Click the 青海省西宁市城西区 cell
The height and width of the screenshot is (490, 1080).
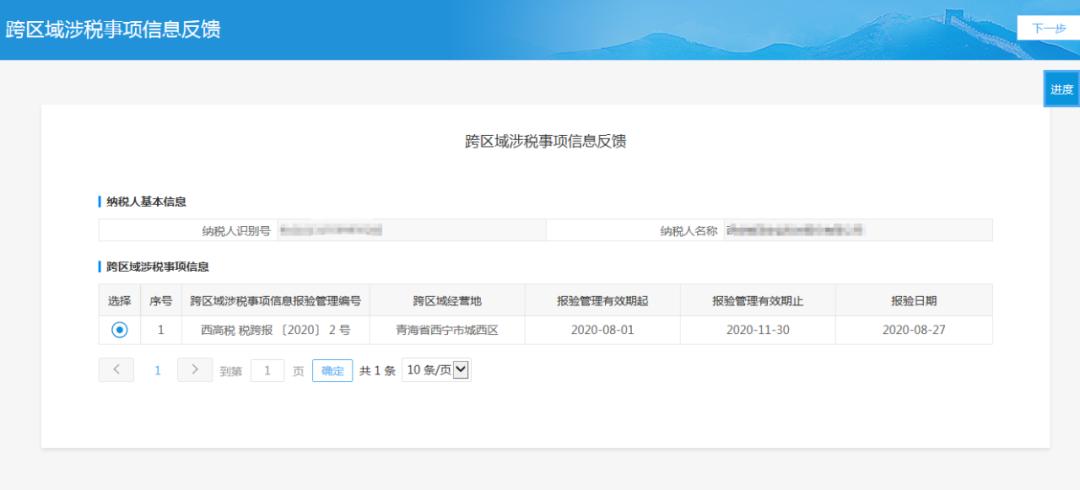[x=447, y=330]
